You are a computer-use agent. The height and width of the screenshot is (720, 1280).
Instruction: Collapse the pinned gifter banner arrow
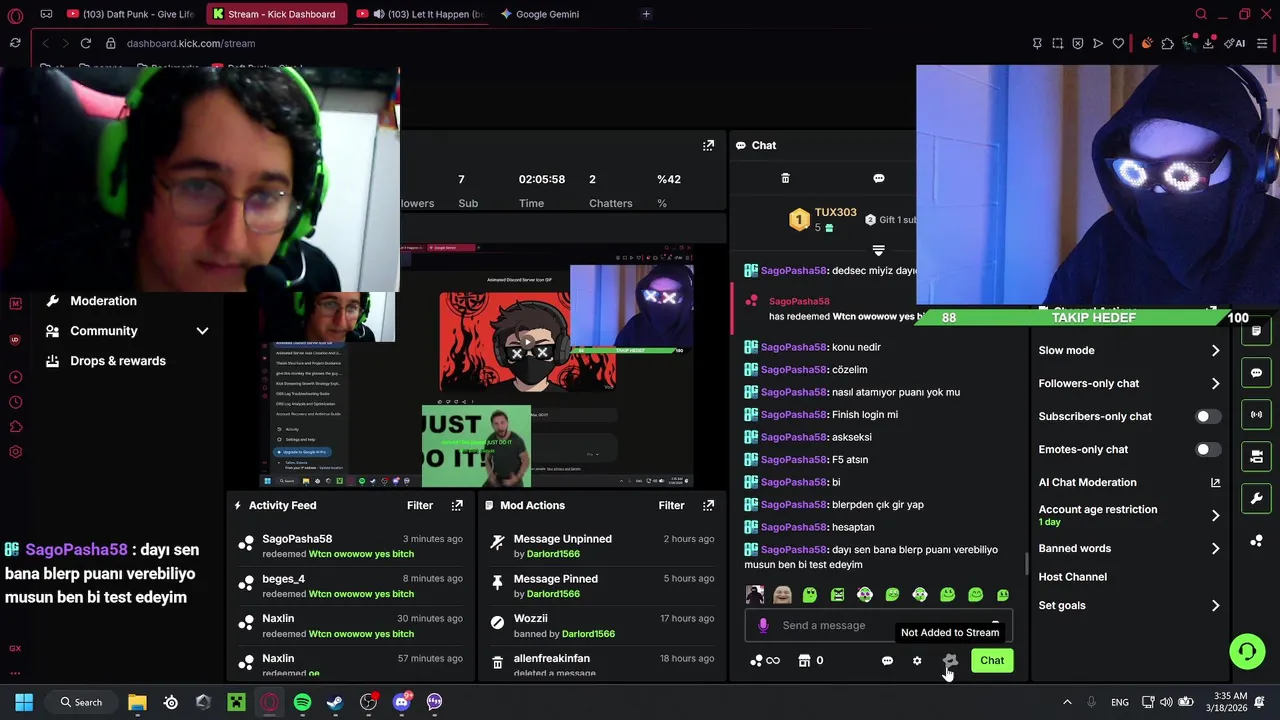click(x=878, y=250)
